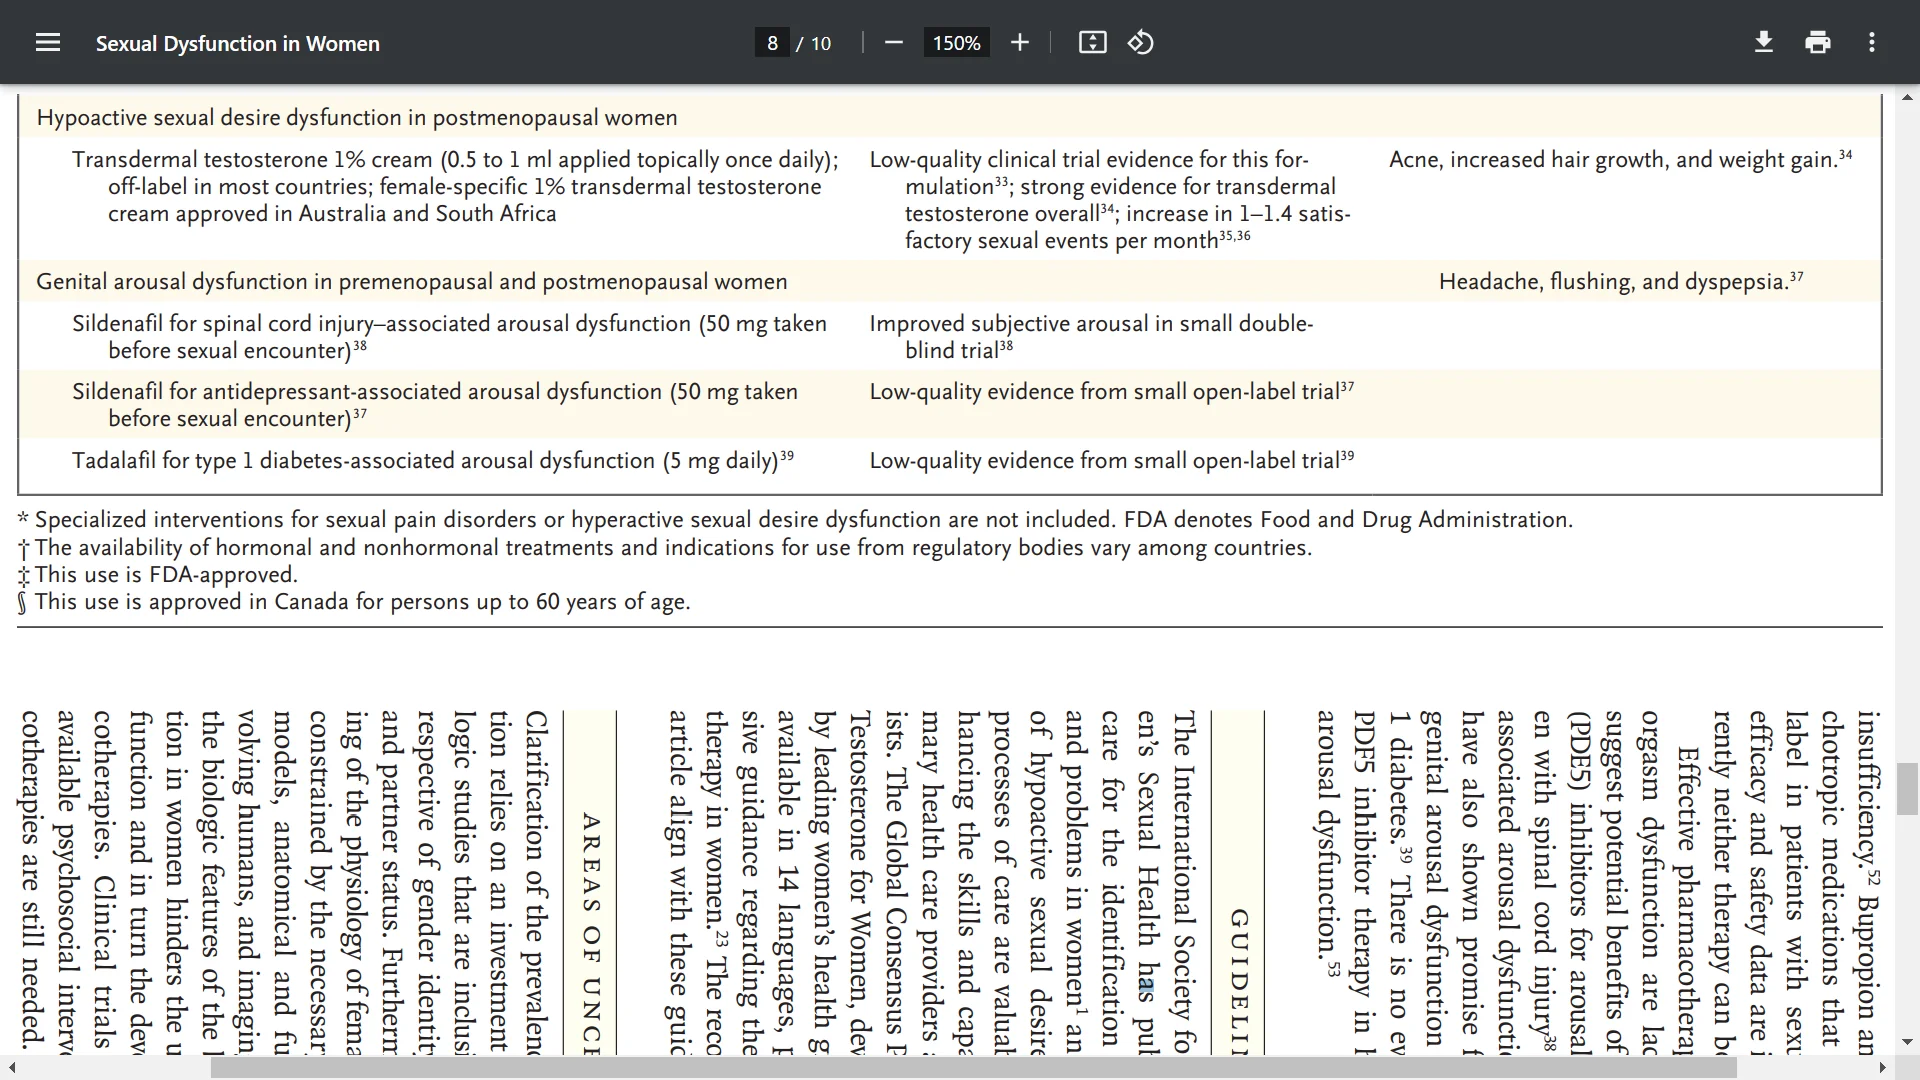Viewport: 1920px width, 1080px height.
Task: Click 'Low-quality evidence from small open-label trial' reference 39
Action: 1112,460
